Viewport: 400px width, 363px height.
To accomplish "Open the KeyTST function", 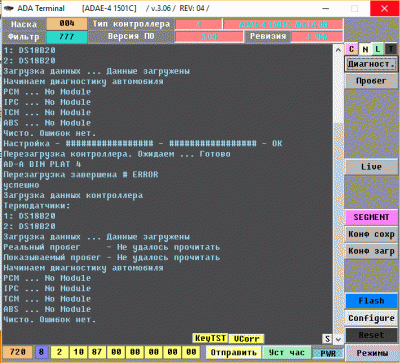I will pos(210,338).
